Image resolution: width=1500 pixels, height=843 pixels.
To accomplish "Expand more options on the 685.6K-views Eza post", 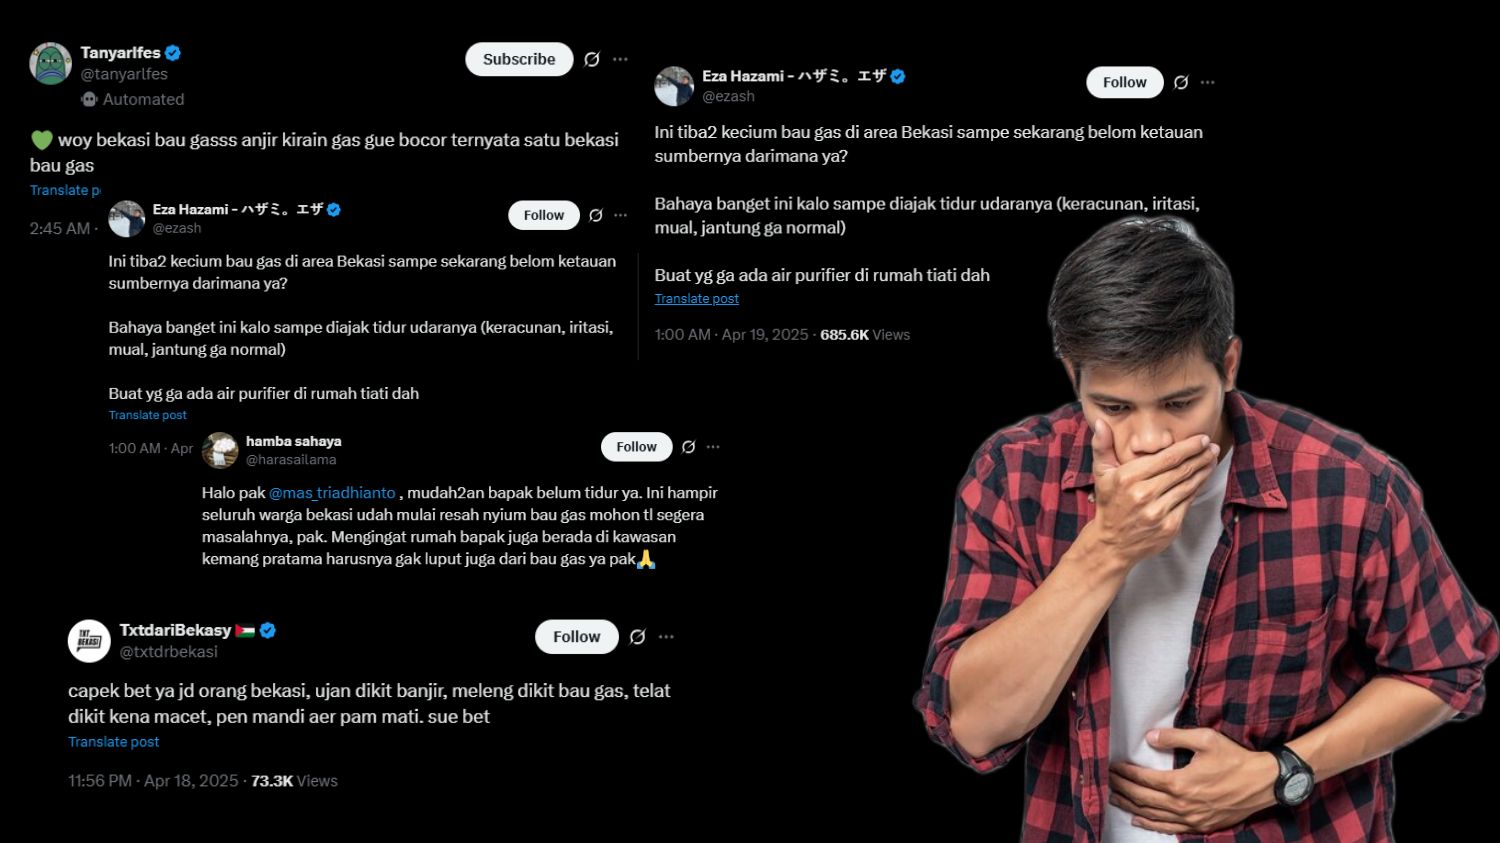I will [1208, 83].
